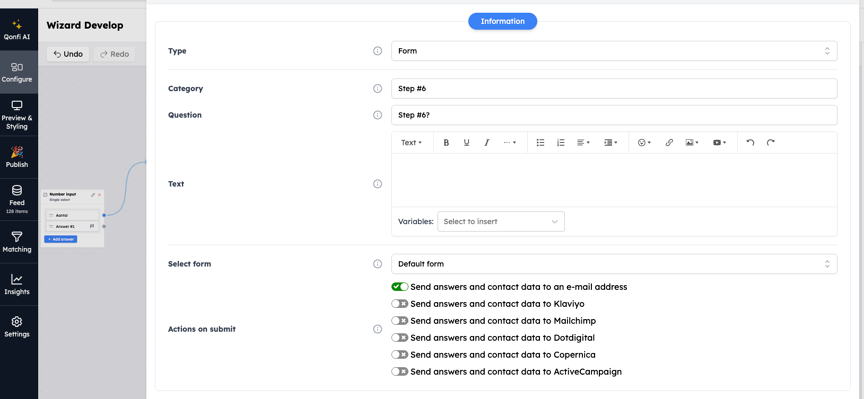Click the info icon next to Type
Screen dimensions: 864x399
pyautogui.click(x=377, y=51)
